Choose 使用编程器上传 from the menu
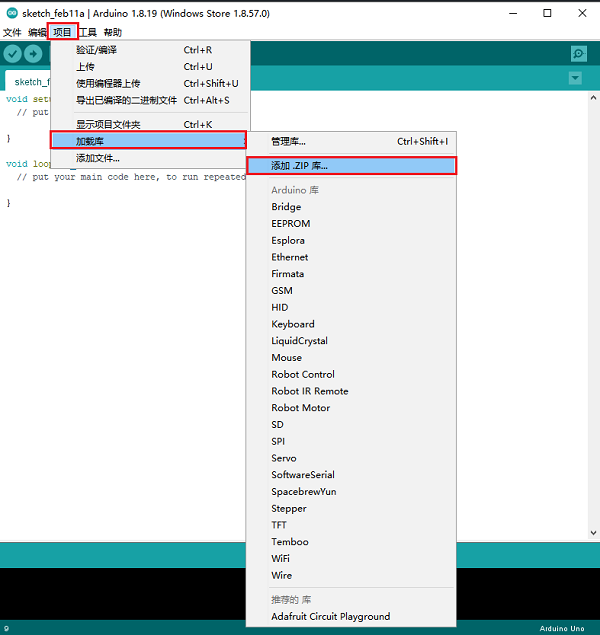This screenshot has height=635, width=600. (150, 83)
